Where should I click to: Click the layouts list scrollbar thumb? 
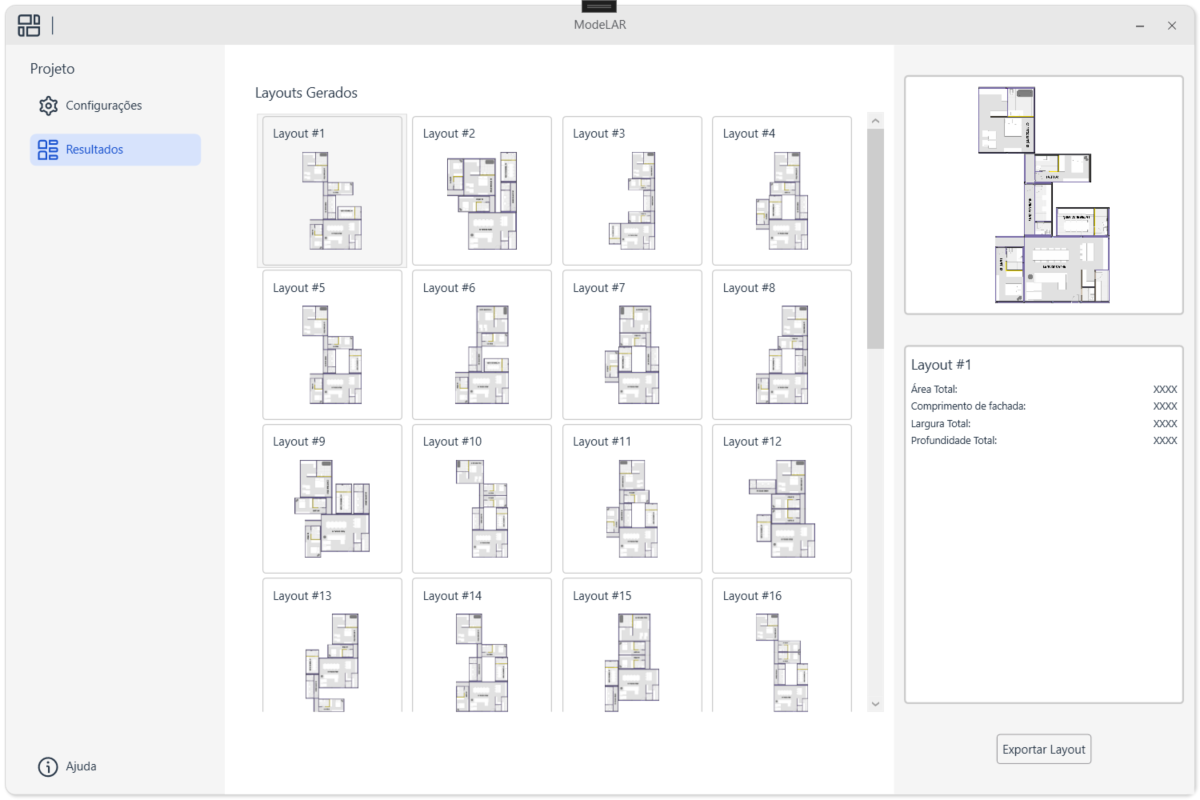pyautogui.click(x=875, y=238)
